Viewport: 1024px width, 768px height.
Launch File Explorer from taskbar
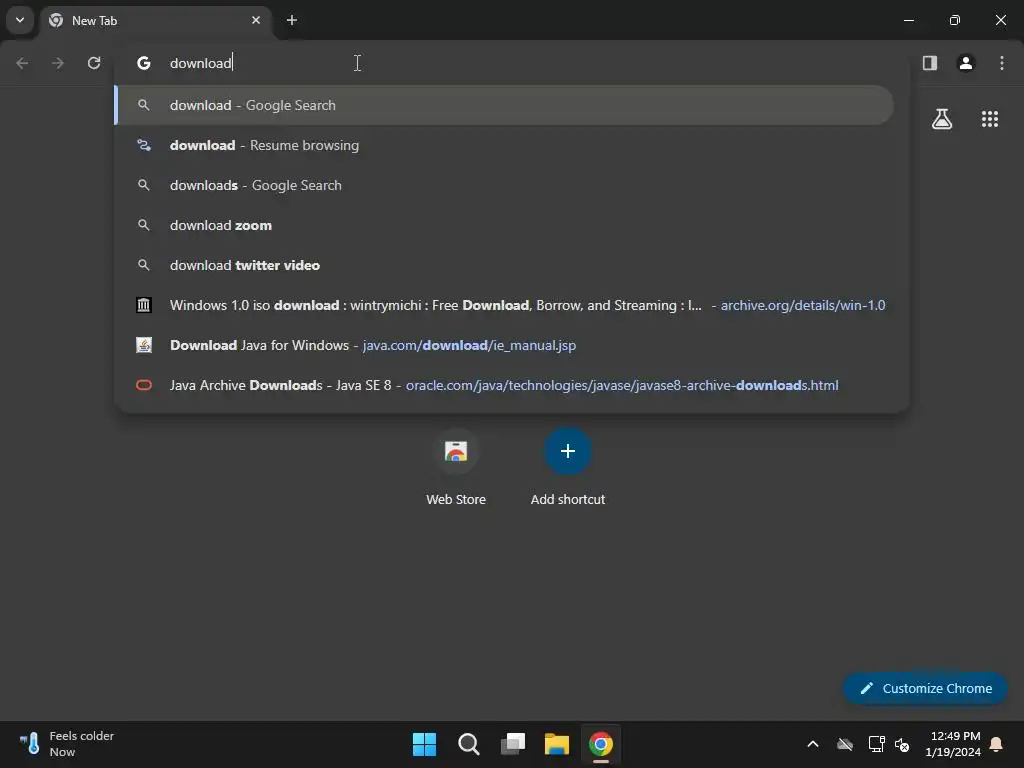[557, 744]
